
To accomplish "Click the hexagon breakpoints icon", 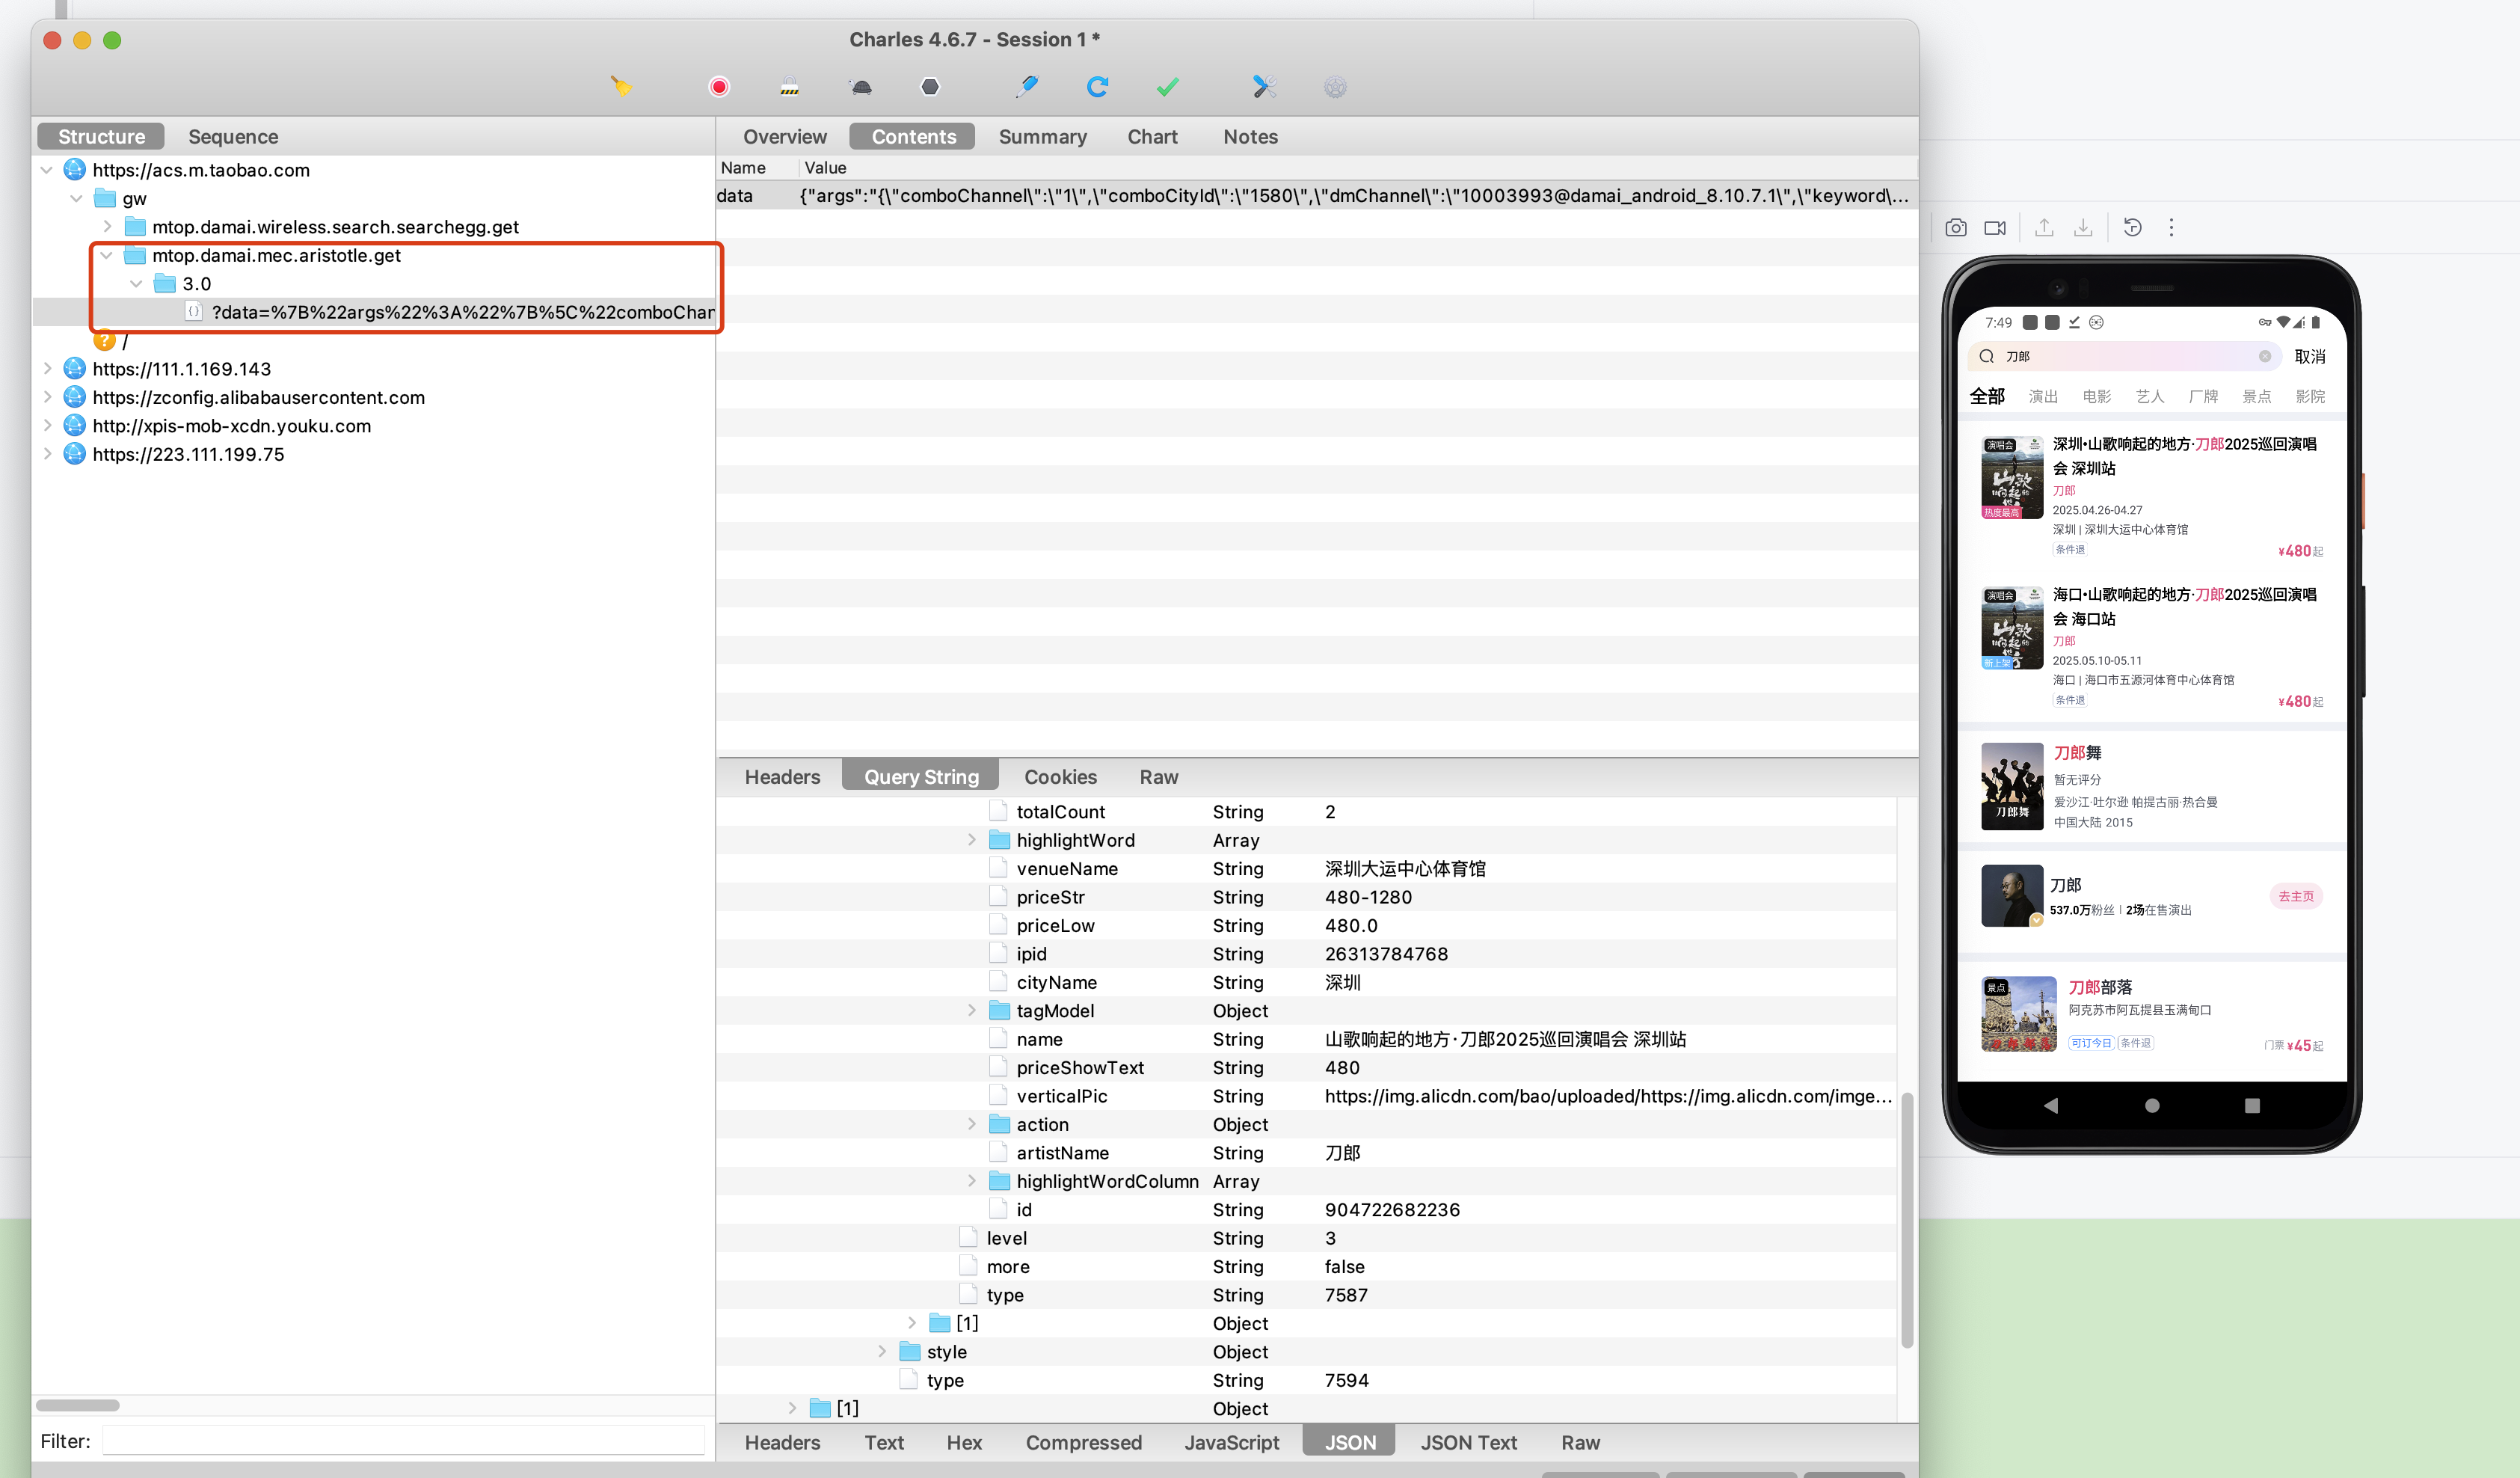I will (930, 87).
